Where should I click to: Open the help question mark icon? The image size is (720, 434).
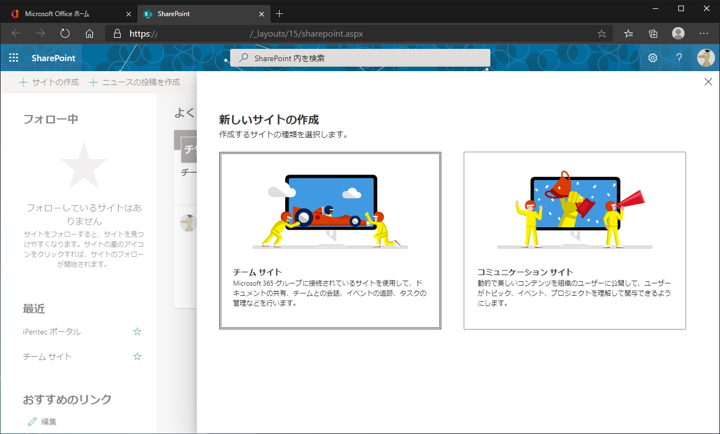(x=679, y=58)
